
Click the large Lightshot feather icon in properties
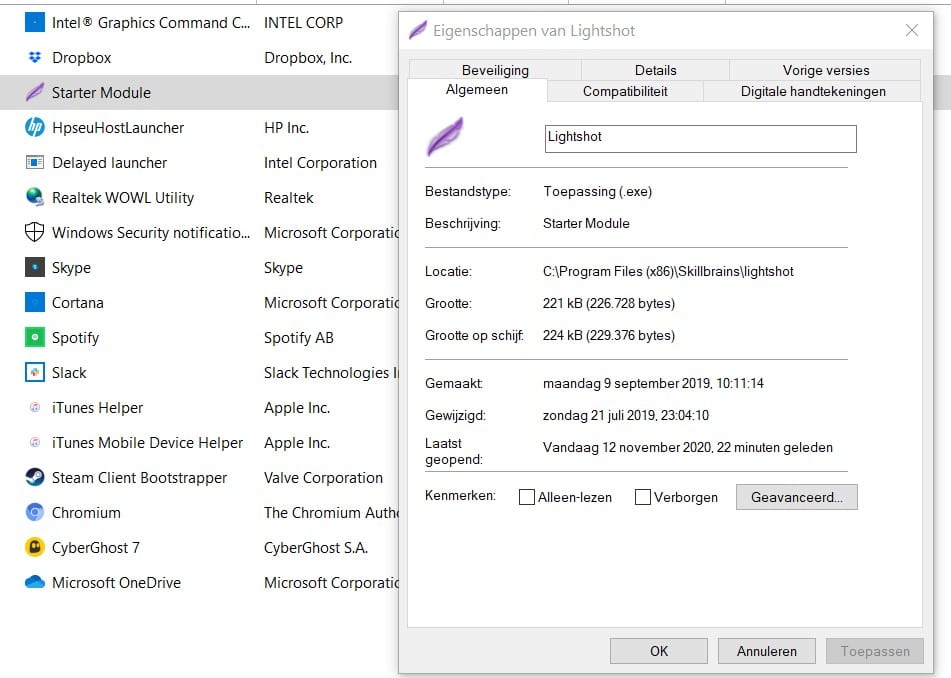click(x=445, y=136)
